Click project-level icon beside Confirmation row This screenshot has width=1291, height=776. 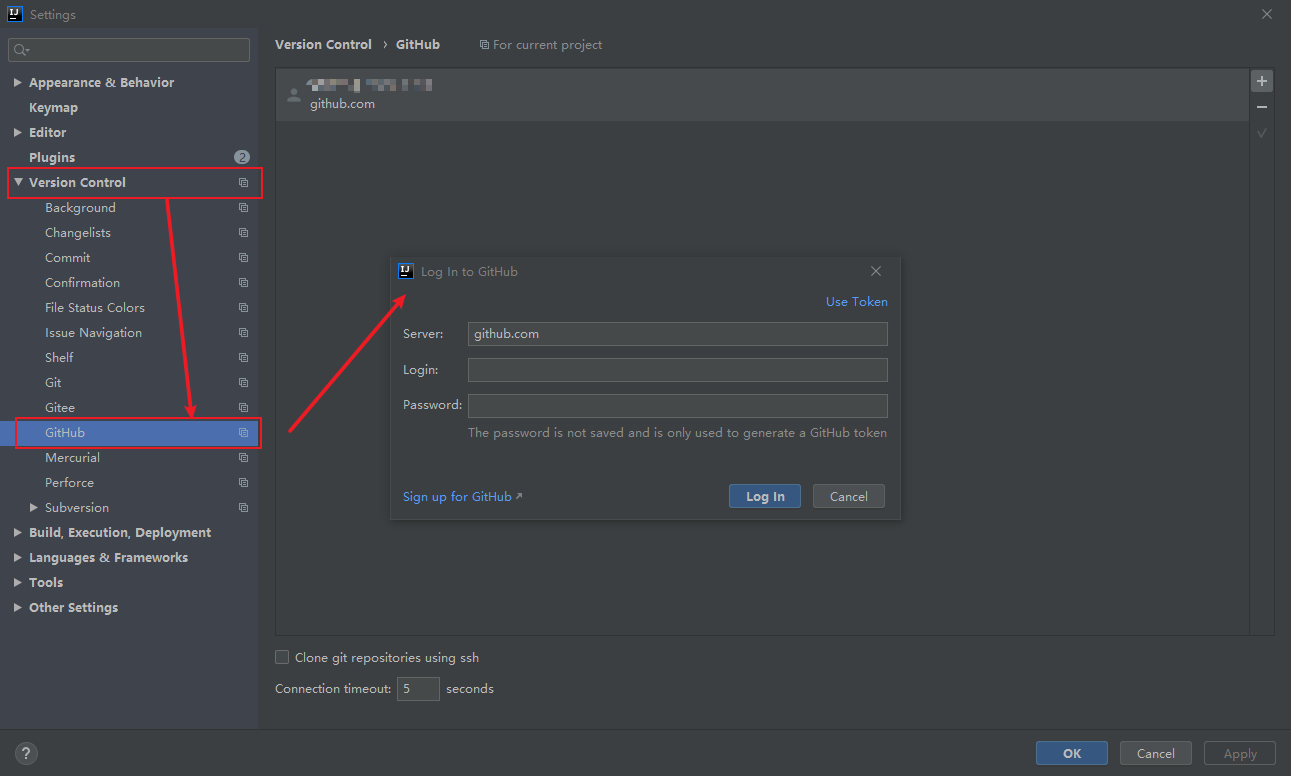click(243, 283)
